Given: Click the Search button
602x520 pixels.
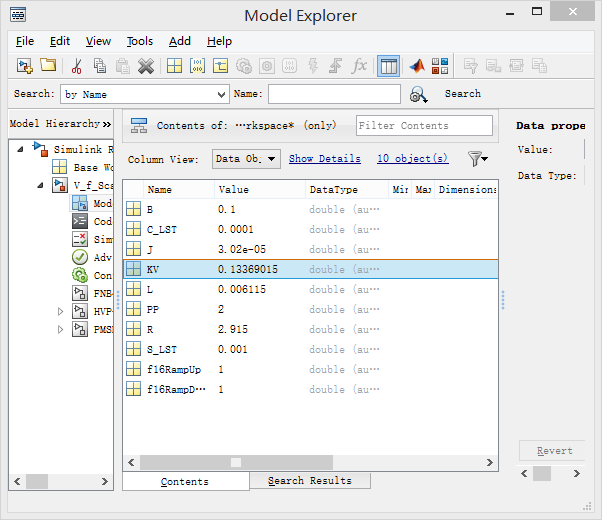Looking at the screenshot, I should click(x=463, y=94).
